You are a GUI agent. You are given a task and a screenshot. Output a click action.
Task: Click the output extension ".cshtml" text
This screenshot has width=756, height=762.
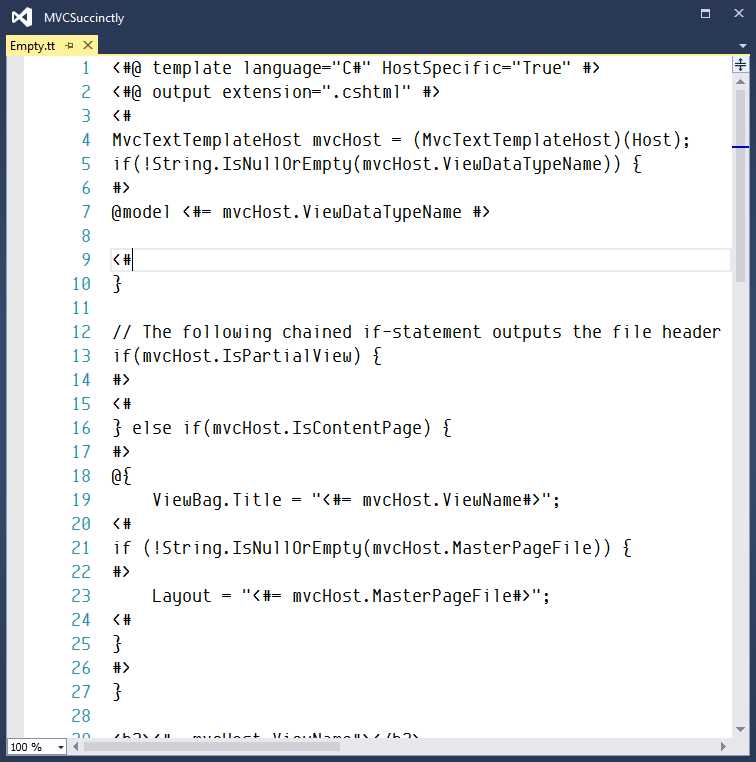click(x=276, y=92)
